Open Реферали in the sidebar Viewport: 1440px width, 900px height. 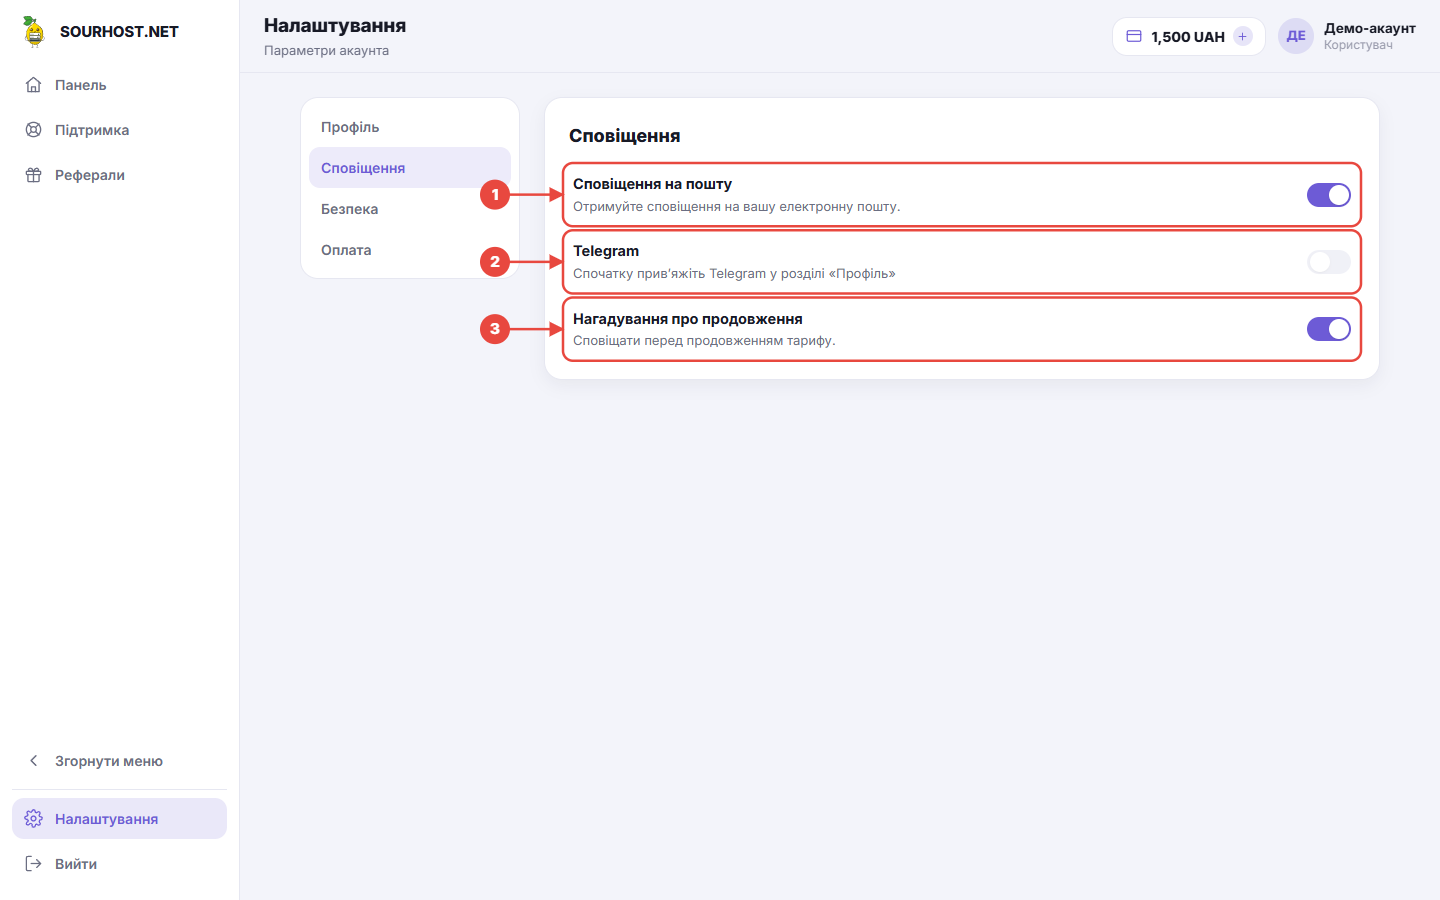[x=120, y=175]
